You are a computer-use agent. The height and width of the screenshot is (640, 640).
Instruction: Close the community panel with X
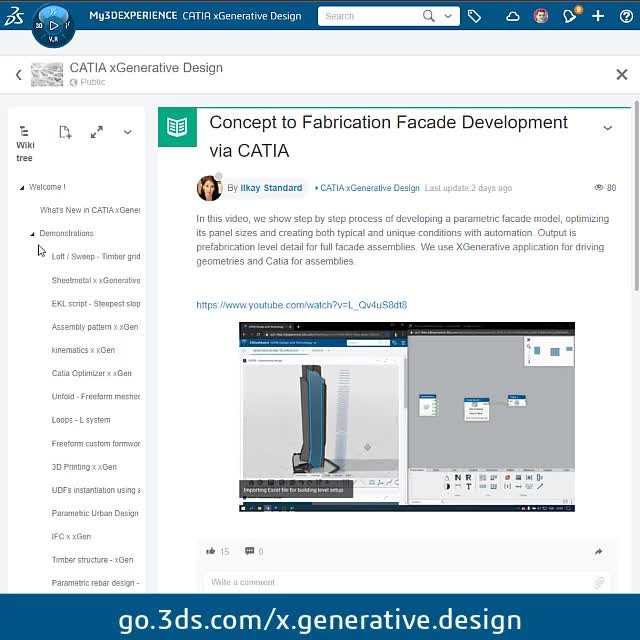622,74
